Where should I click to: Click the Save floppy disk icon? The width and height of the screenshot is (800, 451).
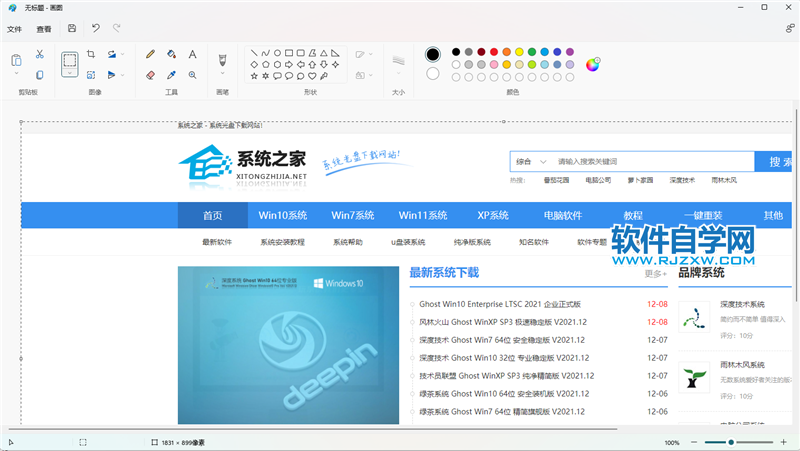pos(72,29)
